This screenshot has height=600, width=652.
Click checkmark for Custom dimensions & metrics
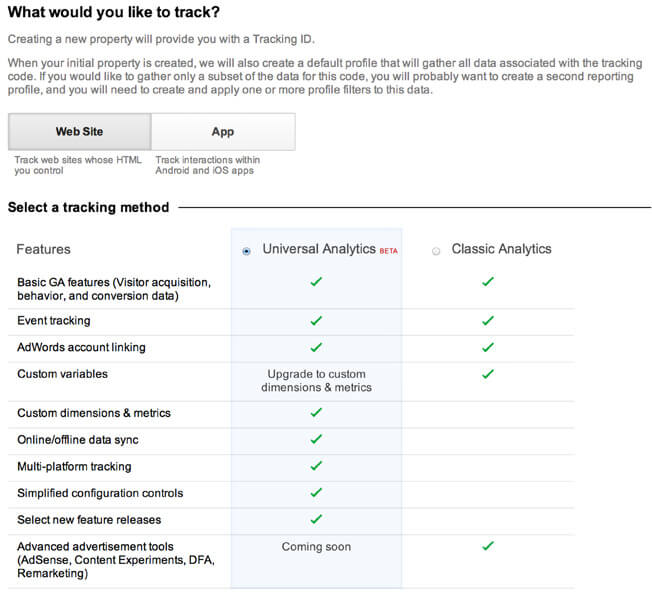pyautogui.click(x=316, y=412)
